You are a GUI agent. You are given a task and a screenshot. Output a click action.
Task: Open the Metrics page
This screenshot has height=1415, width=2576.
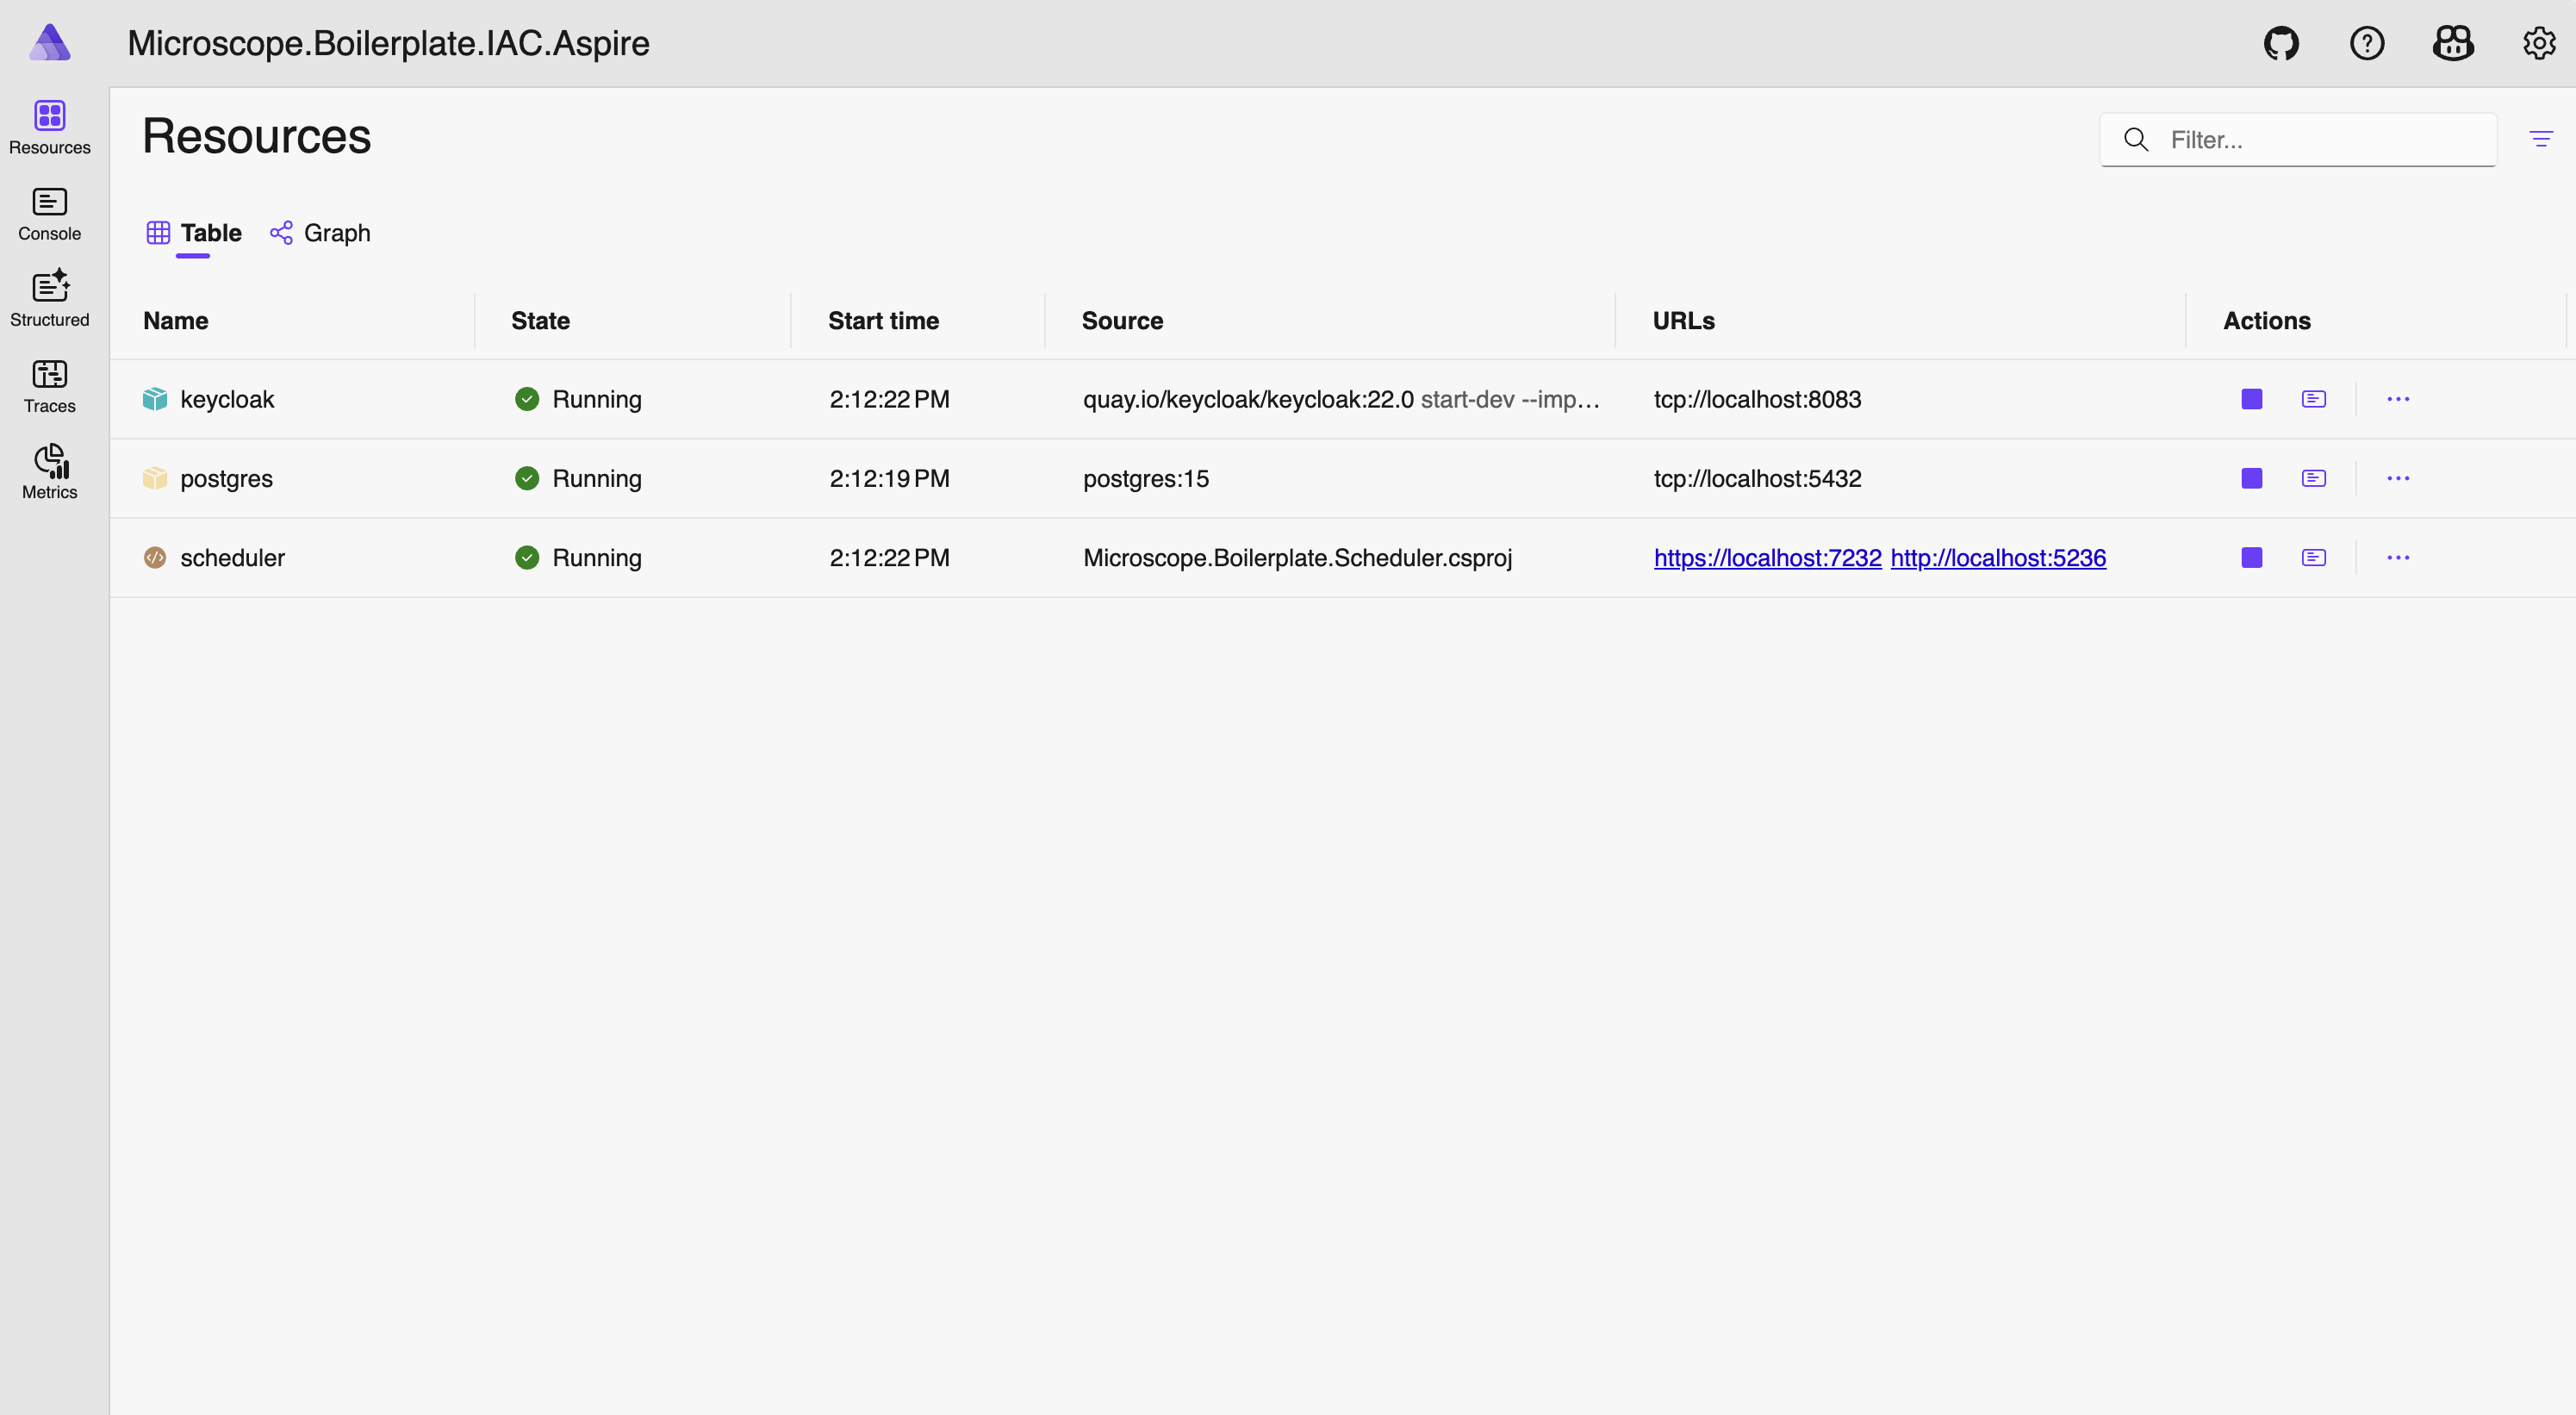coord(49,472)
